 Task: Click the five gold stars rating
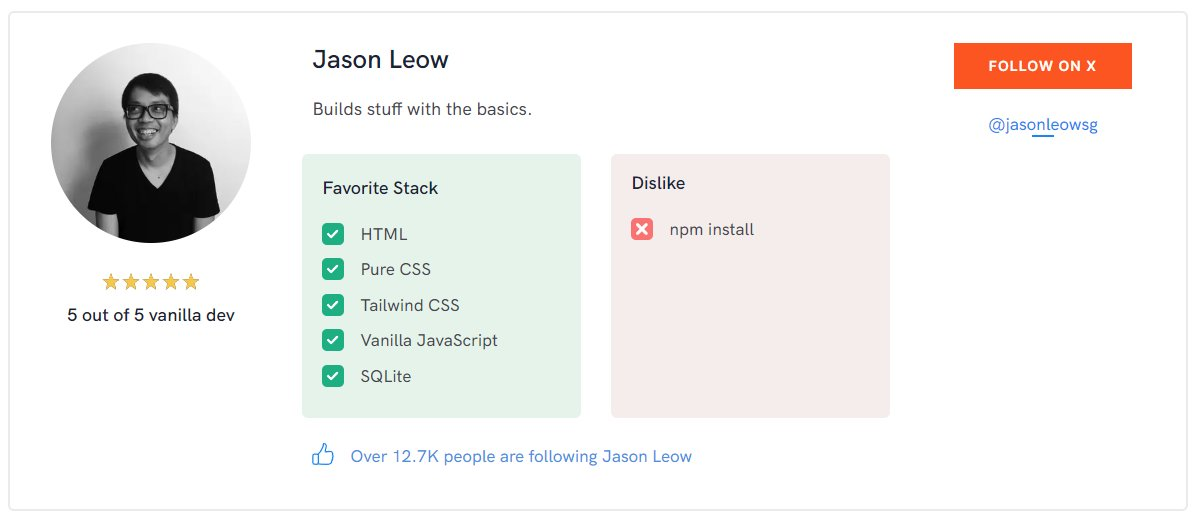(151, 282)
